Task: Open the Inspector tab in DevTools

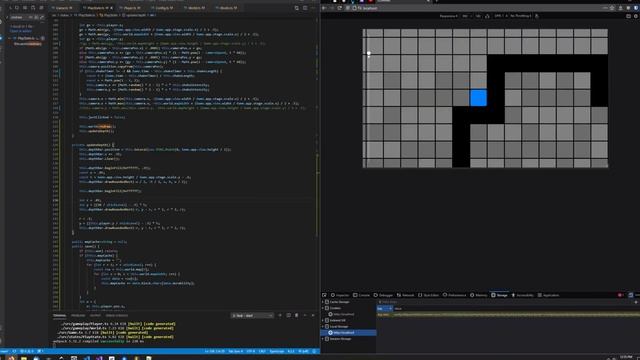Action: pyautogui.click(x=340, y=295)
